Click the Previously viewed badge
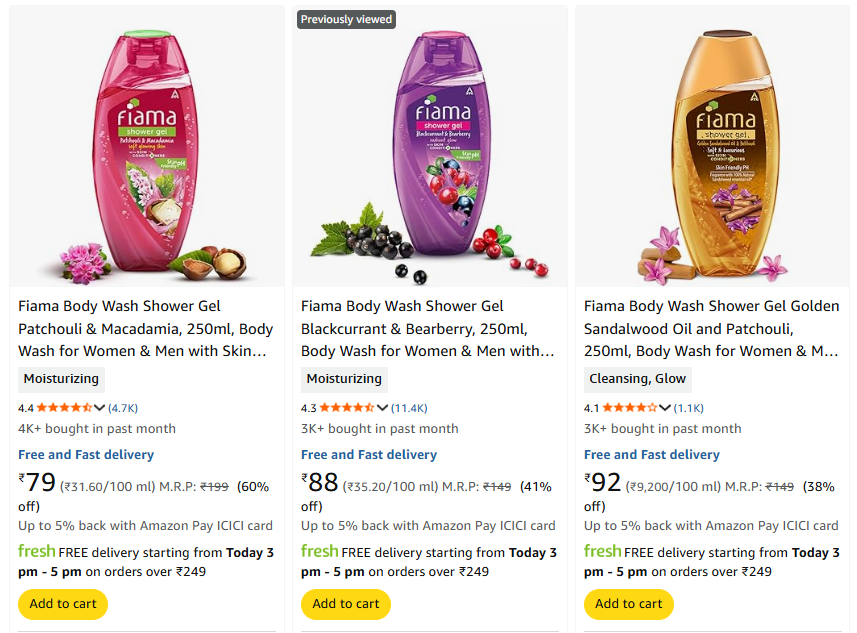The image size is (857, 633). [346, 19]
